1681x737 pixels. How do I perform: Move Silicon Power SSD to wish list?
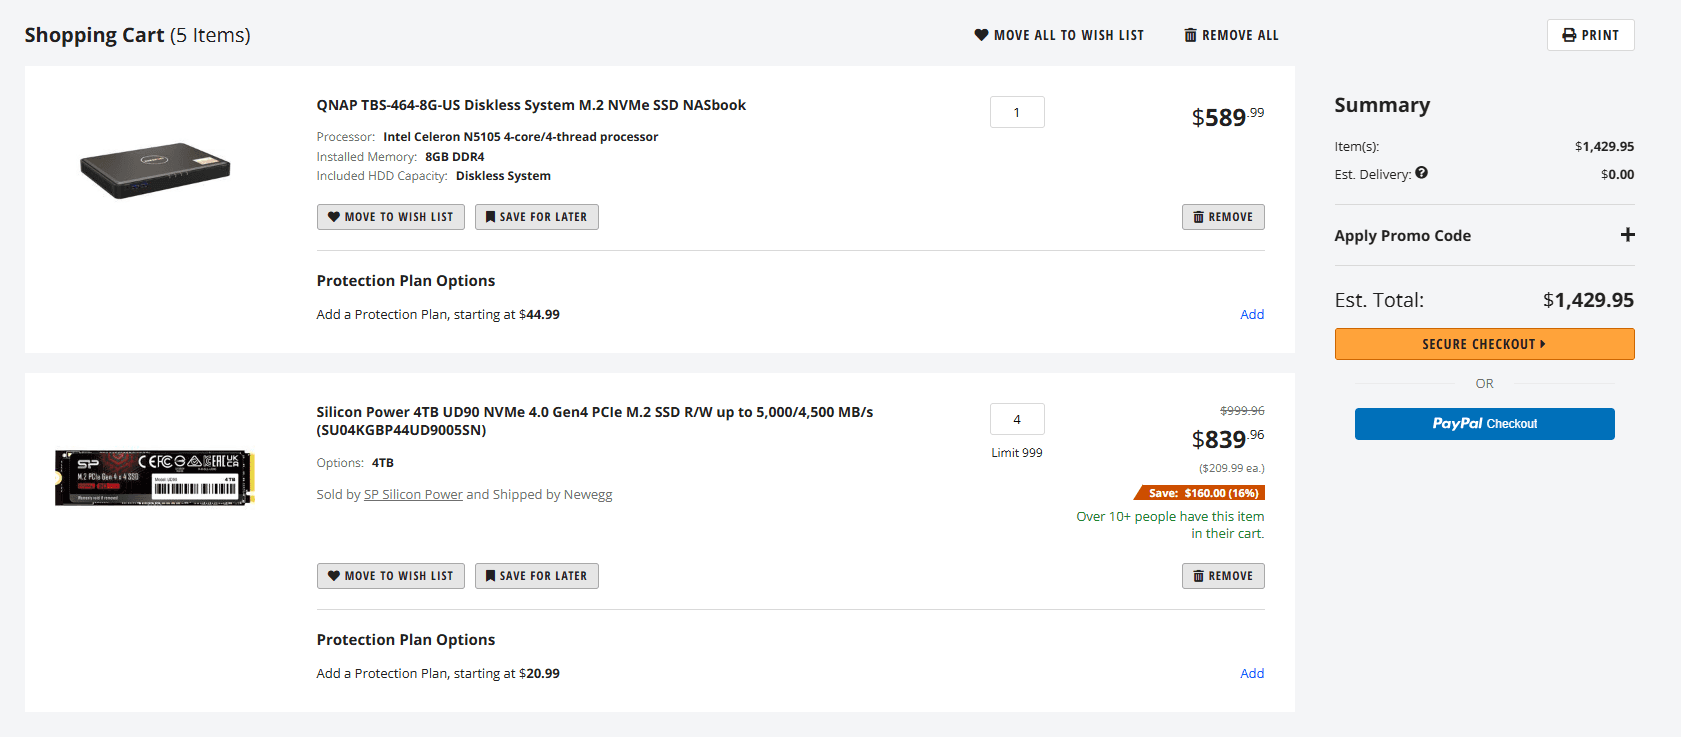[x=390, y=576]
